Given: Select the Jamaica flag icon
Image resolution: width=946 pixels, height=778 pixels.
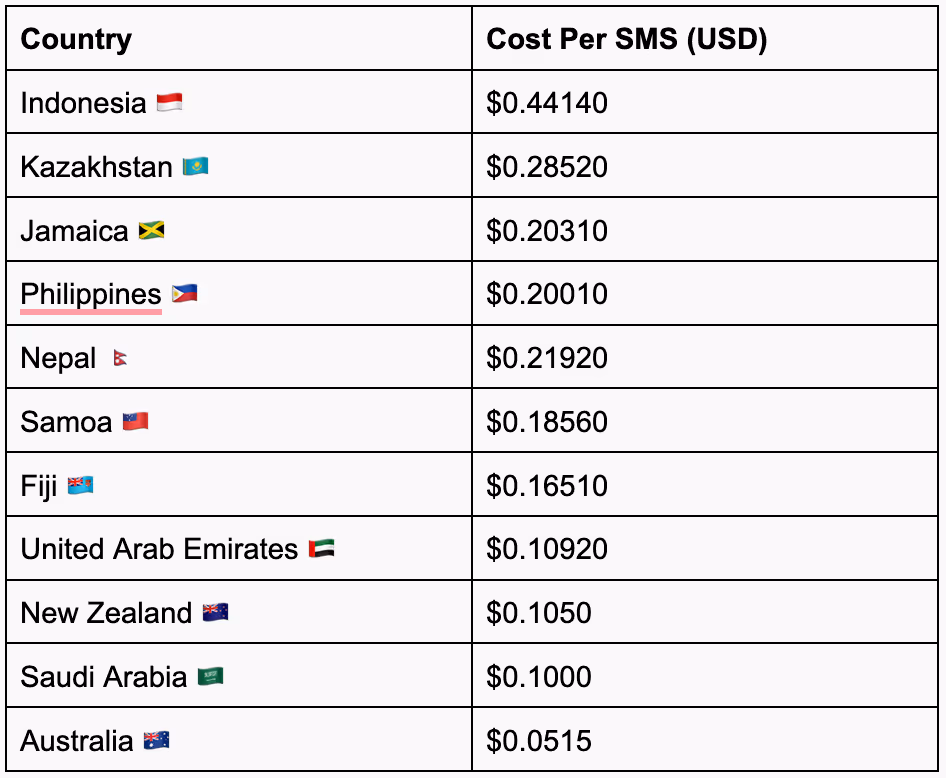Looking at the screenshot, I should pyautogui.click(x=151, y=230).
